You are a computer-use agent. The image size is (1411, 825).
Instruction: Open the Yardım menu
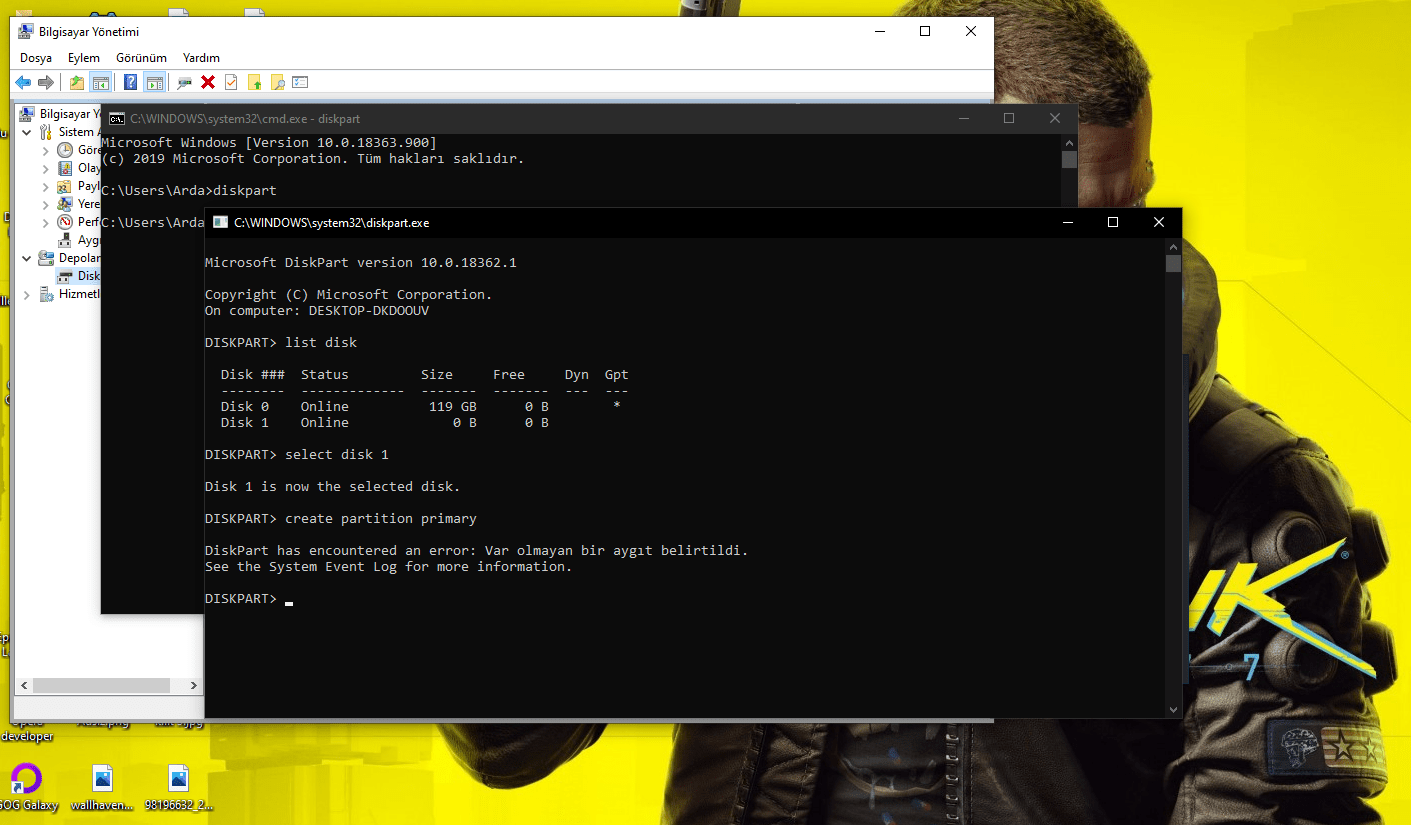[x=201, y=58]
